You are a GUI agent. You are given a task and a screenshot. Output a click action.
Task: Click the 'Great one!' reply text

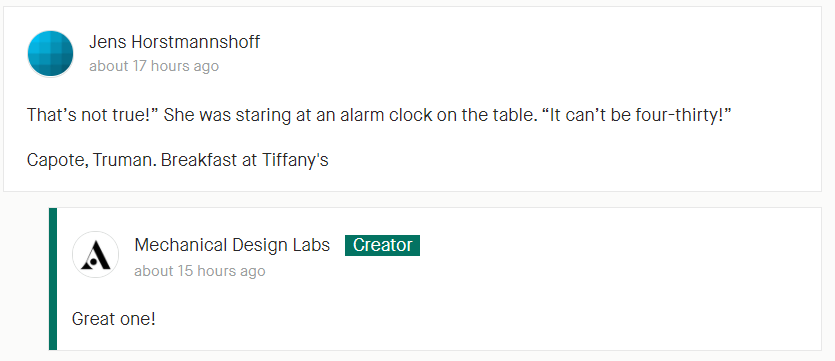pos(113,319)
